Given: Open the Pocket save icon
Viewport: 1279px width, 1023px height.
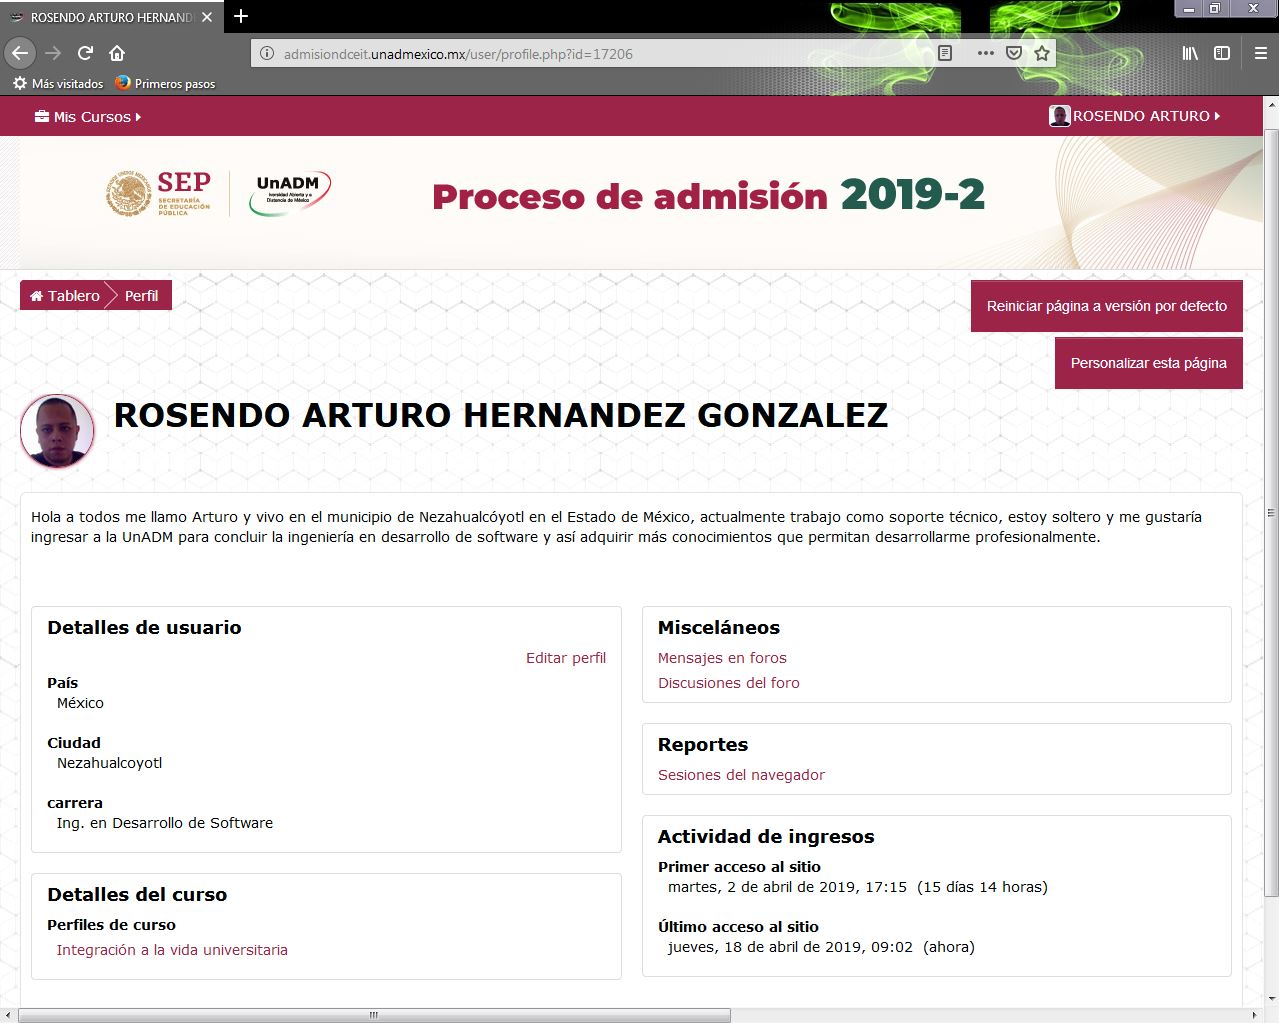Looking at the screenshot, I should pos(1014,54).
